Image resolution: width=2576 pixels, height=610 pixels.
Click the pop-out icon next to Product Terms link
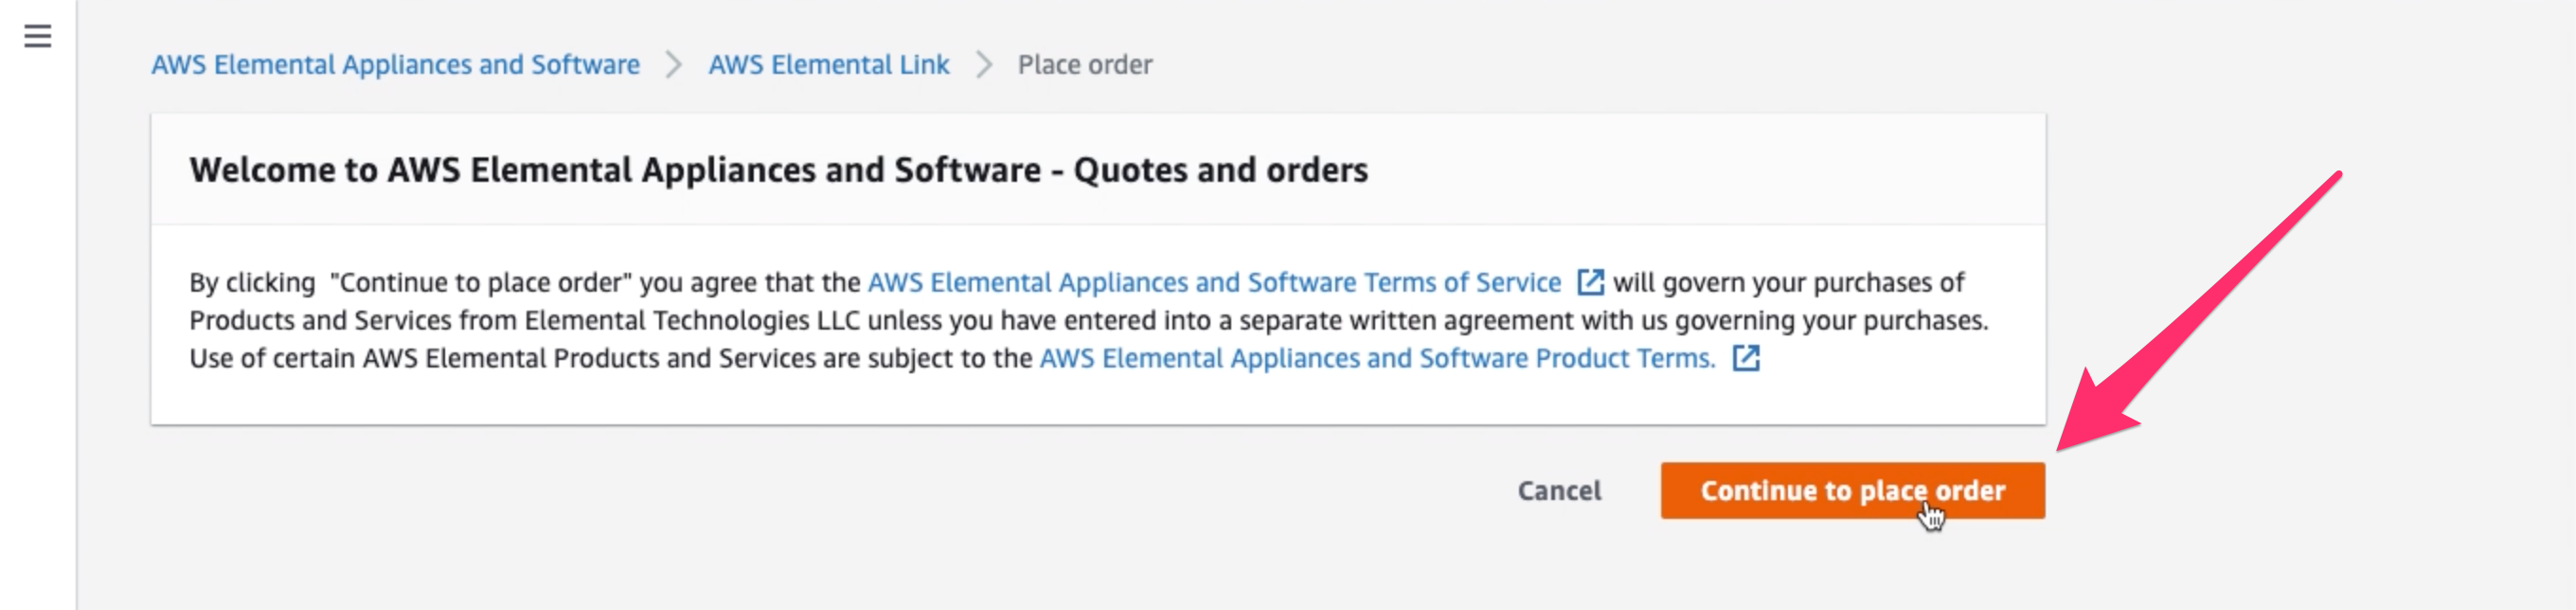click(x=1746, y=358)
